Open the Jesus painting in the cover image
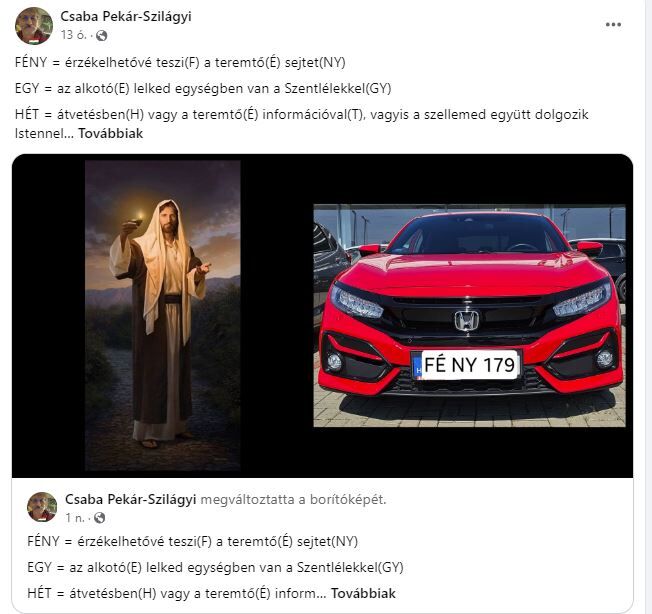652x614 pixels. 163,316
